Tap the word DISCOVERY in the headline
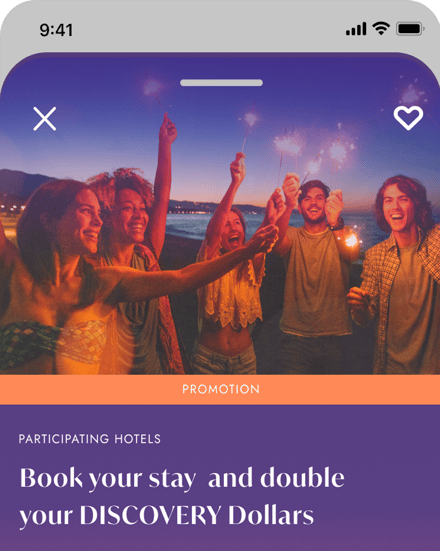This screenshot has height=551, width=440. (x=150, y=515)
